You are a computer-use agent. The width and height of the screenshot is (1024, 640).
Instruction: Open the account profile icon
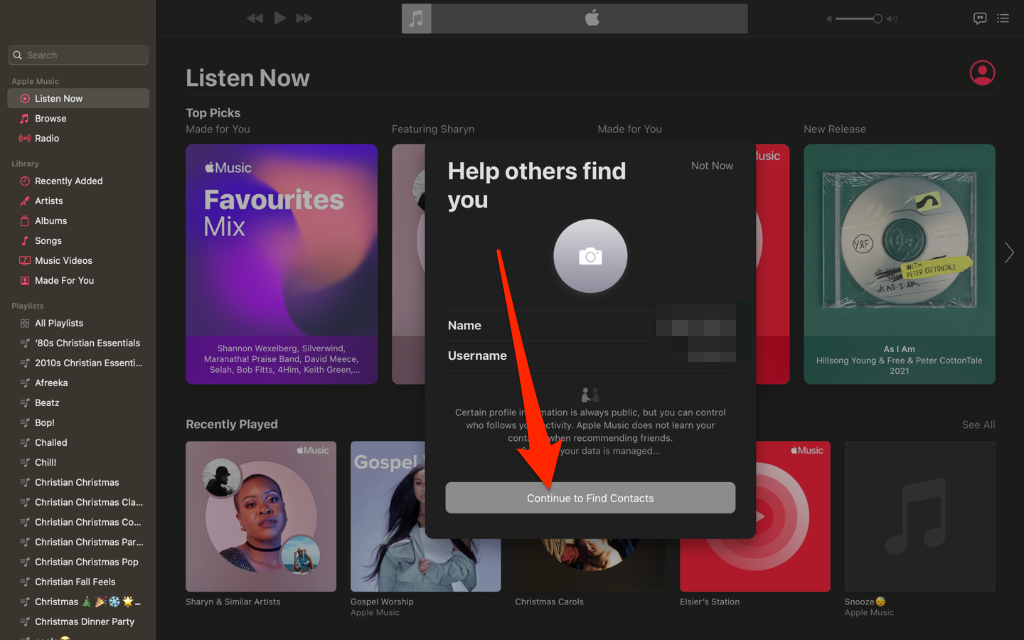coord(982,73)
